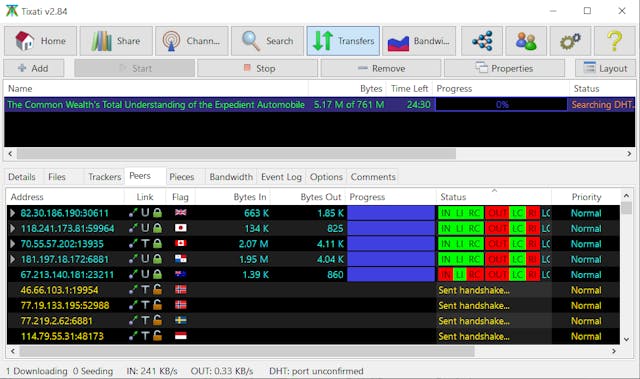Expand peer 118.241.173.81:59964
This screenshot has height=379, width=640.
click(13, 228)
